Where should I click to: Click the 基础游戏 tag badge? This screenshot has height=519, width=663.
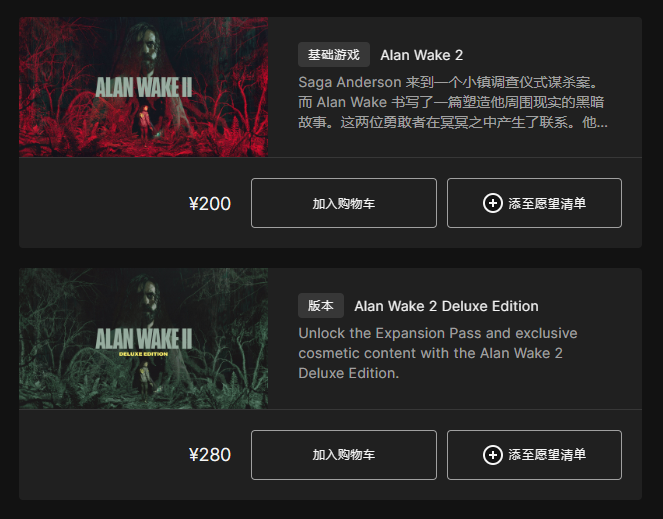click(334, 55)
